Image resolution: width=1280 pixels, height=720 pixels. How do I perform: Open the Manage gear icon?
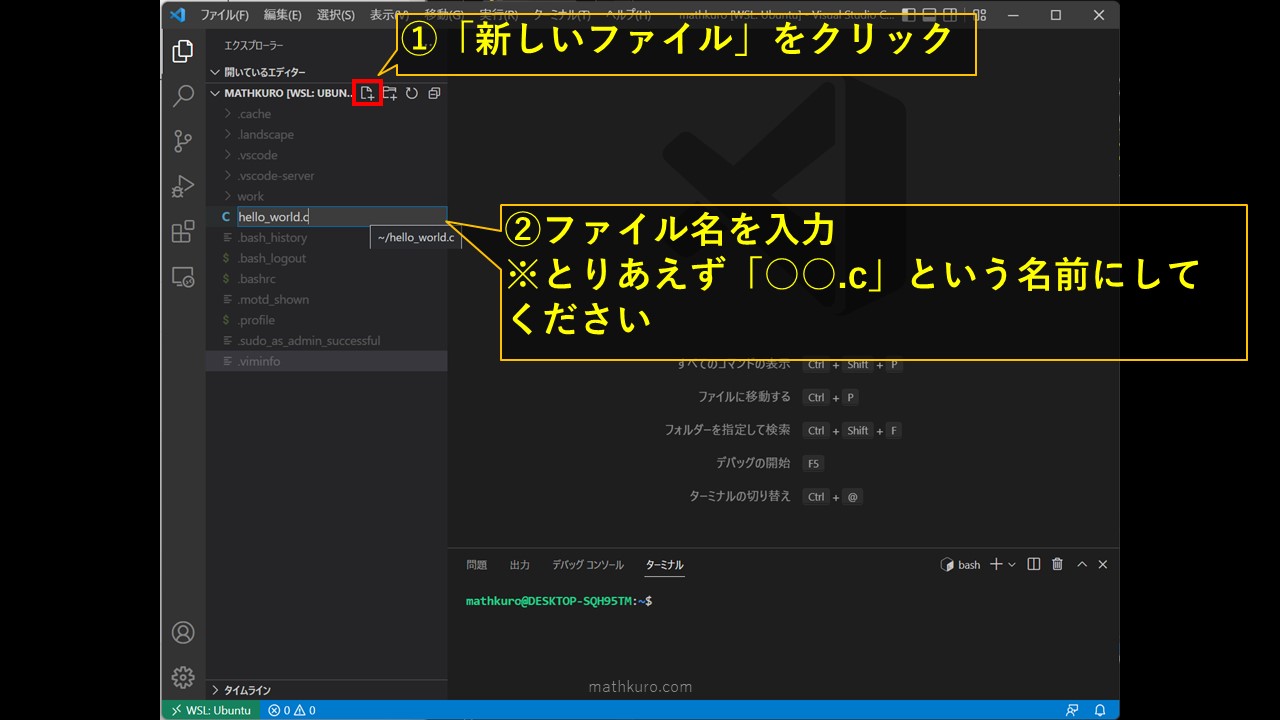click(183, 677)
